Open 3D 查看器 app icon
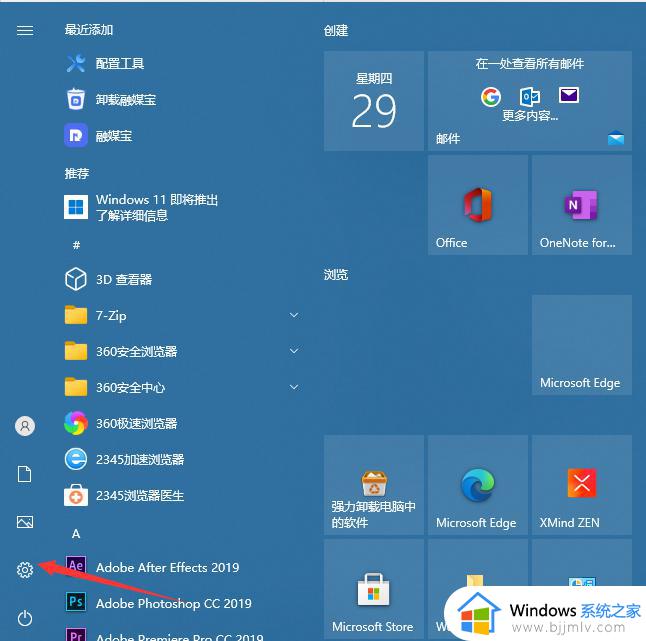The width and height of the screenshot is (646, 641). [x=76, y=279]
